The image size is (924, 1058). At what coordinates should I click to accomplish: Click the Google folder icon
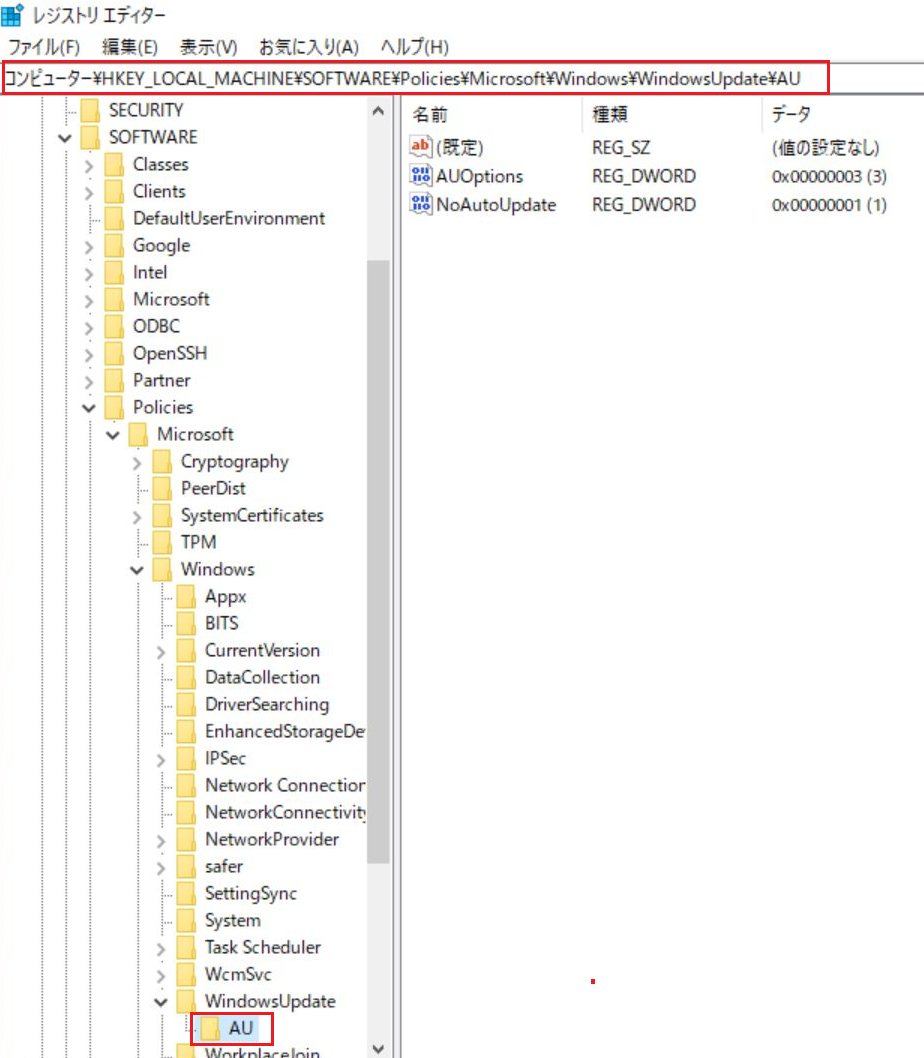(114, 245)
